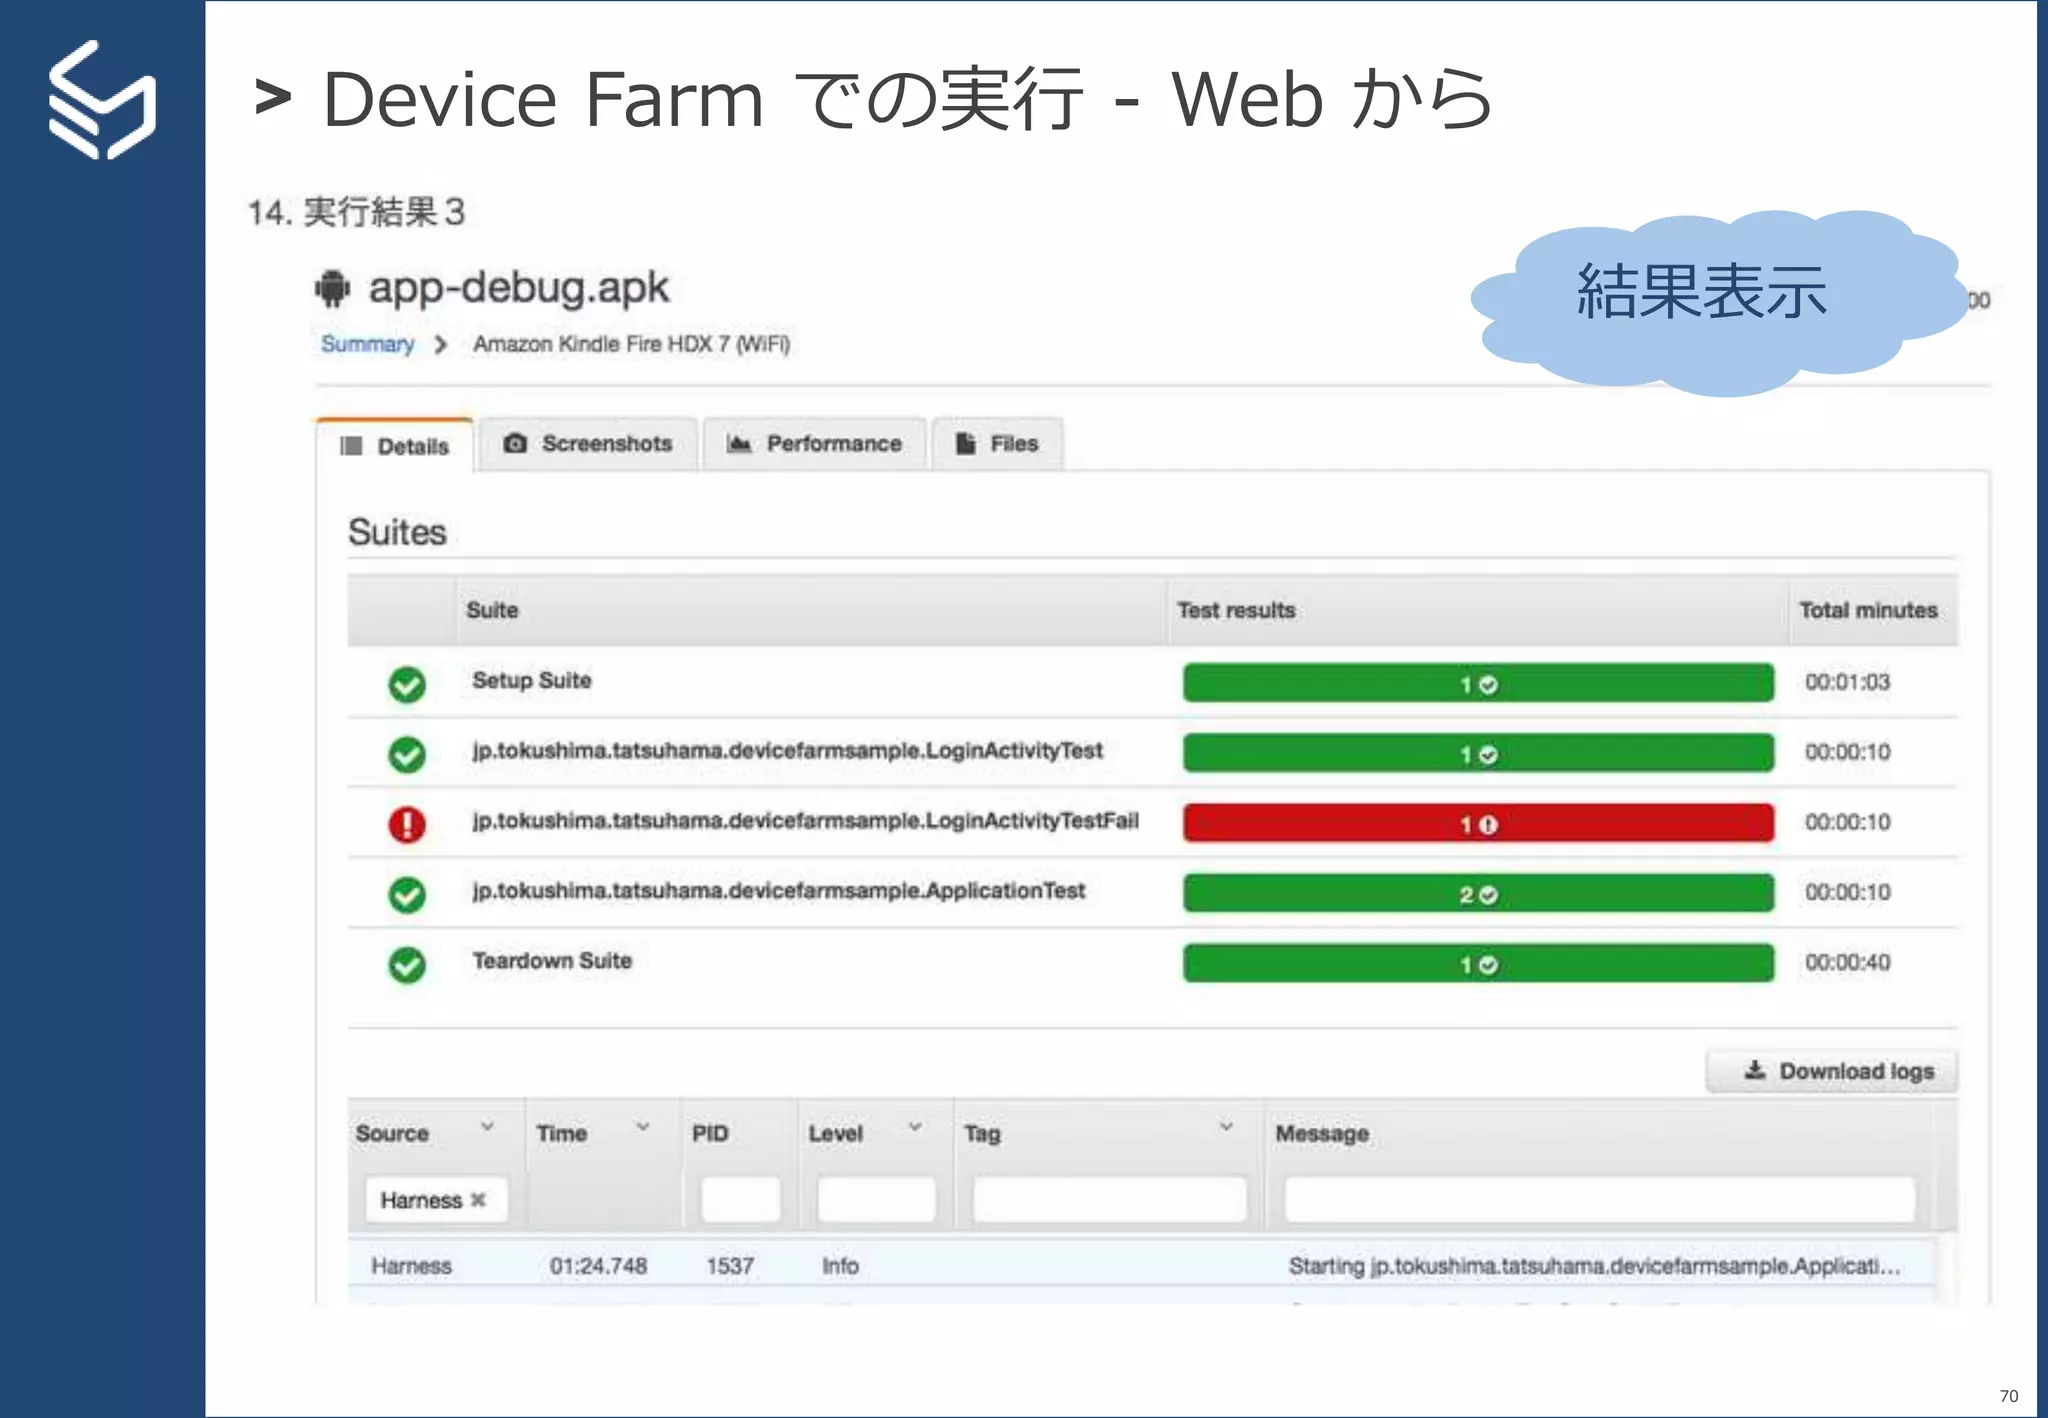2048x1418 pixels.
Task: Click the Tag filter input field
Action: [1110, 1199]
